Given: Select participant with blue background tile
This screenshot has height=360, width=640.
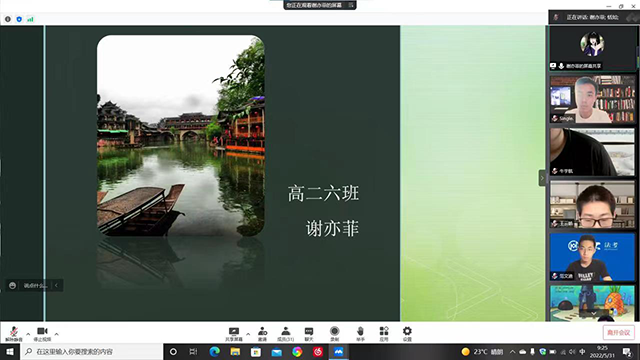Looking at the screenshot, I should coord(592,257).
